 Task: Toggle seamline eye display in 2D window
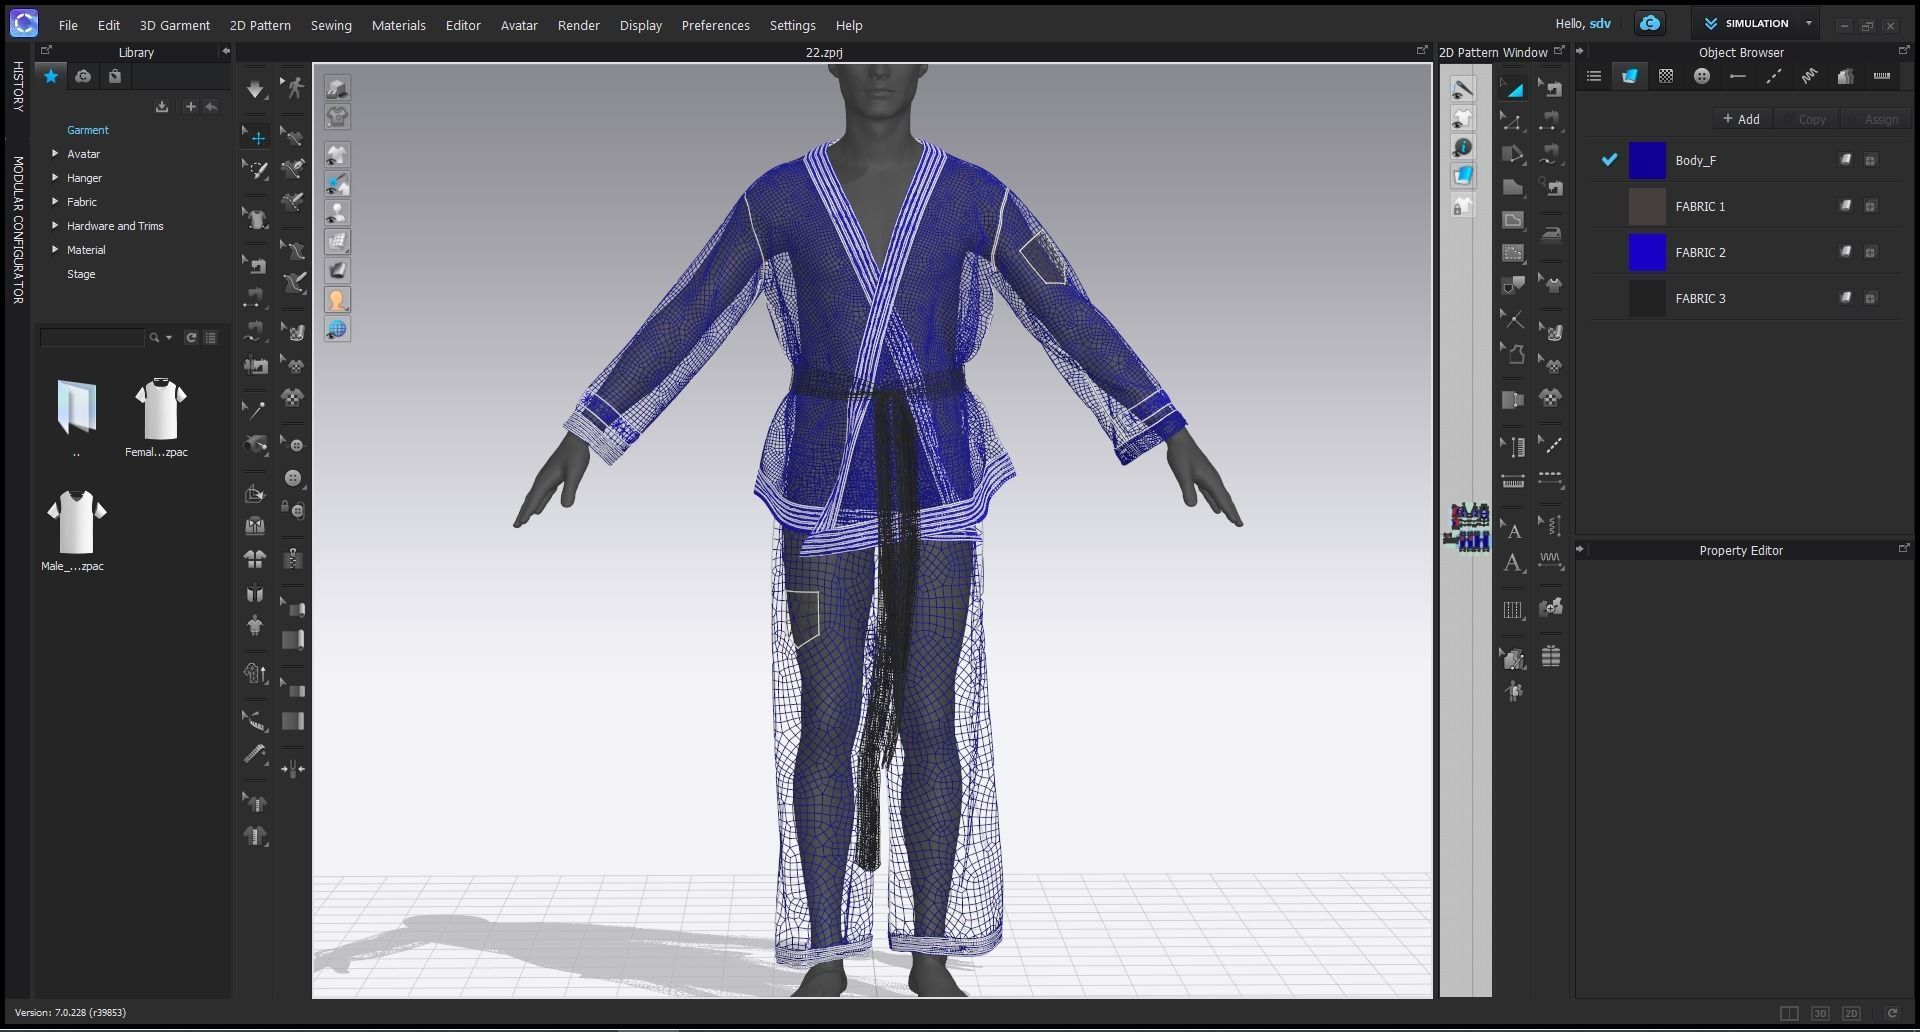click(1463, 89)
